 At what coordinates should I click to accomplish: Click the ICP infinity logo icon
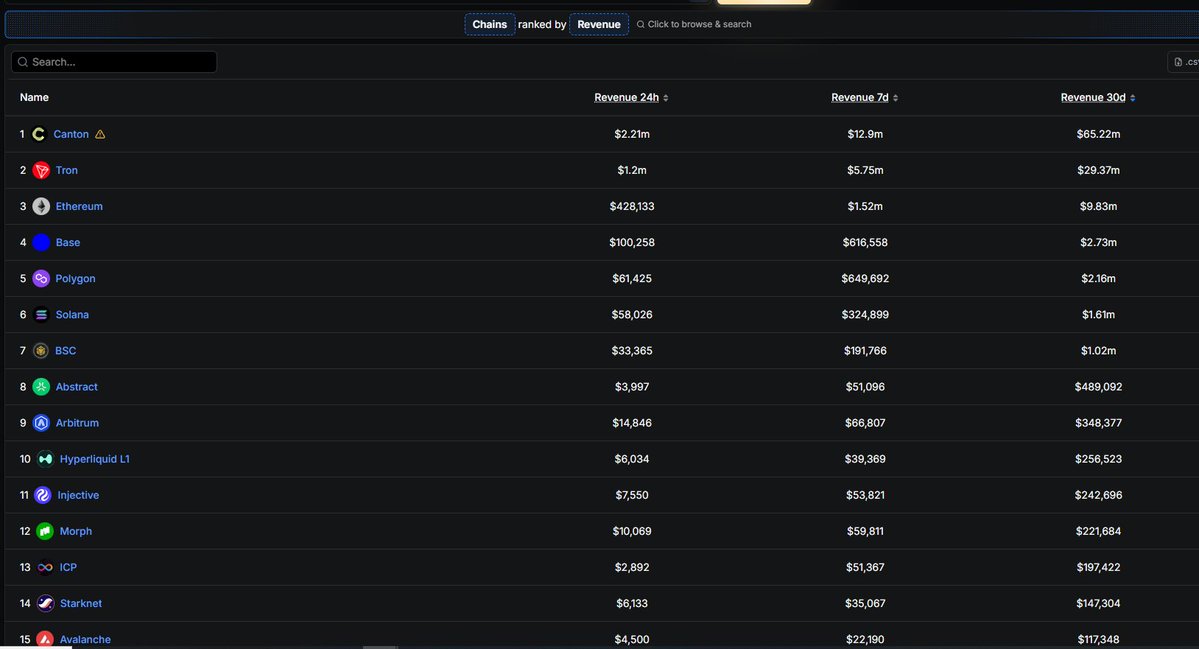[45, 567]
